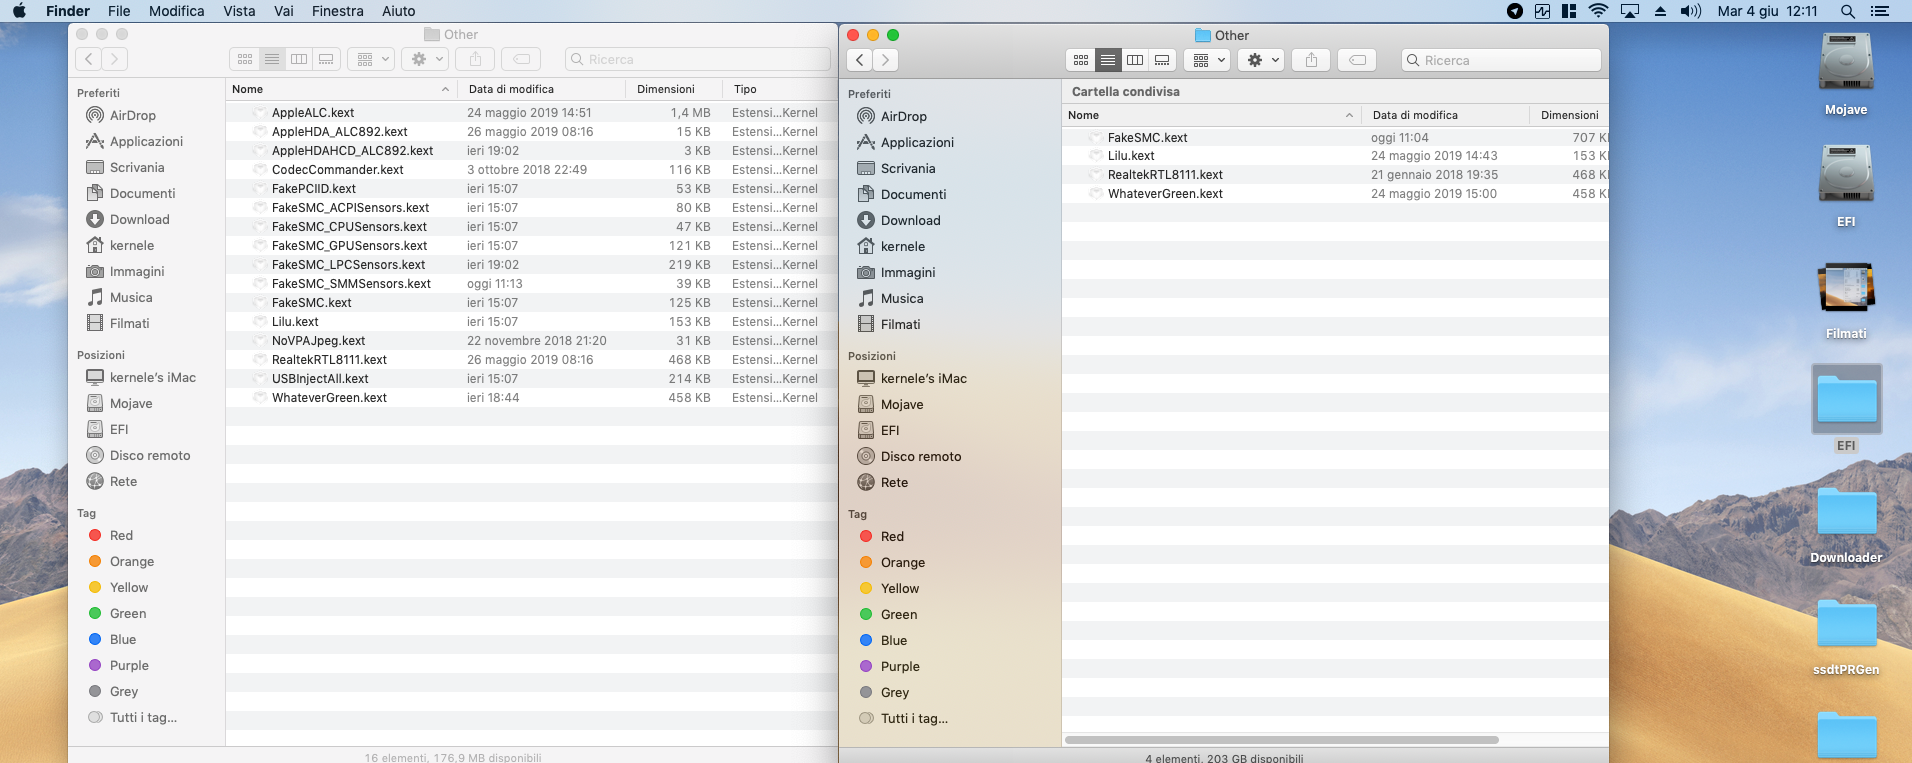Sort left window by Tipo column
This screenshot has width=1912, height=763.
click(780, 89)
